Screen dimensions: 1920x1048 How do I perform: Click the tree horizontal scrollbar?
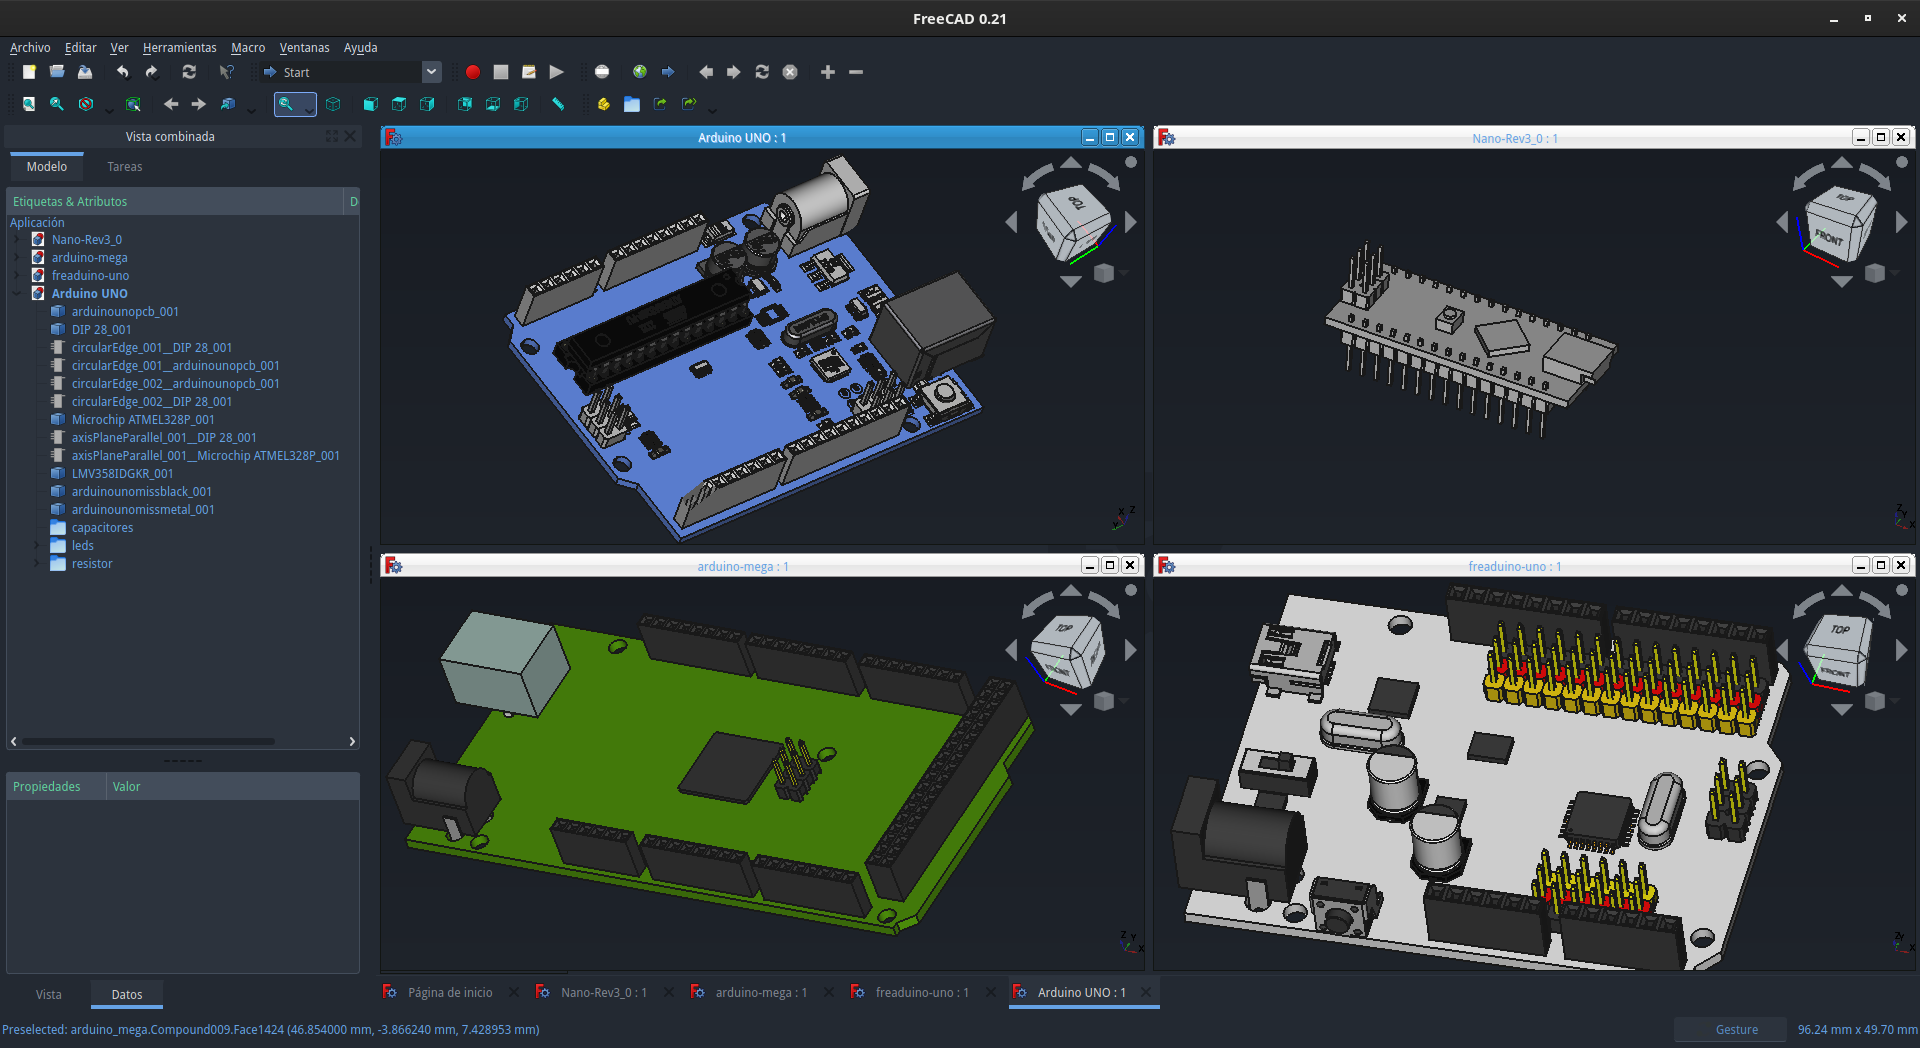pos(150,741)
